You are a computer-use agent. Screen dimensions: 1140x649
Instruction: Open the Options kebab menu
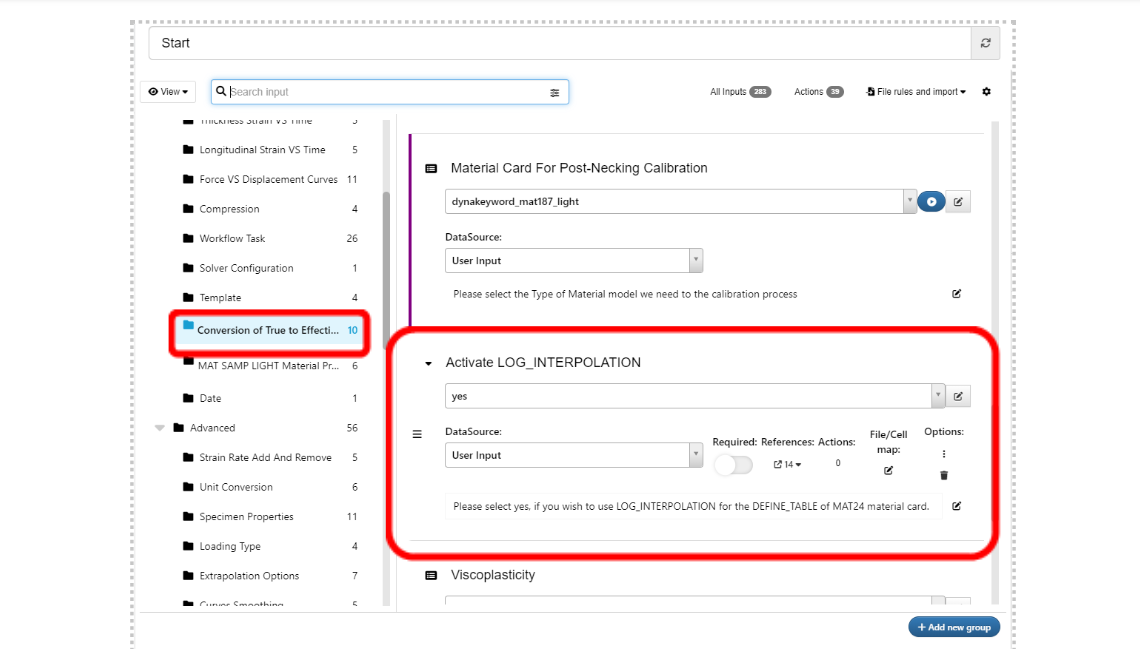pos(944,453)
